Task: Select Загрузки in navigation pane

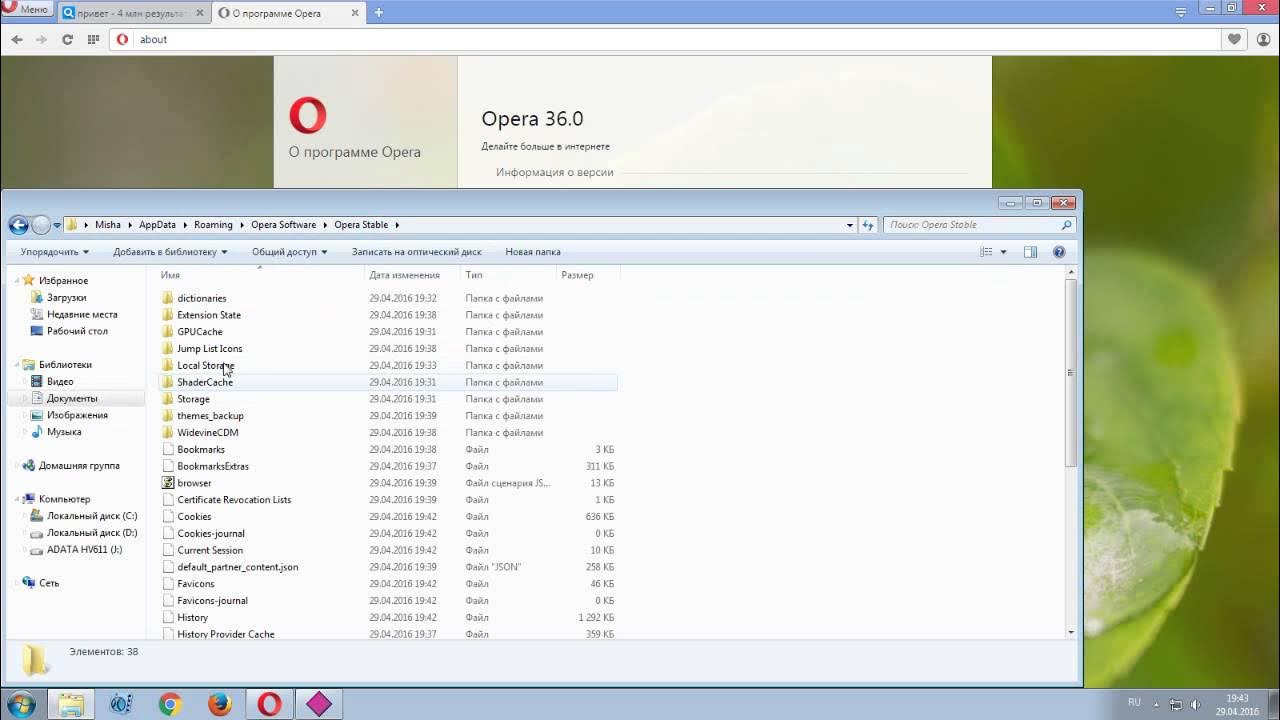Action: coord(66,298)
